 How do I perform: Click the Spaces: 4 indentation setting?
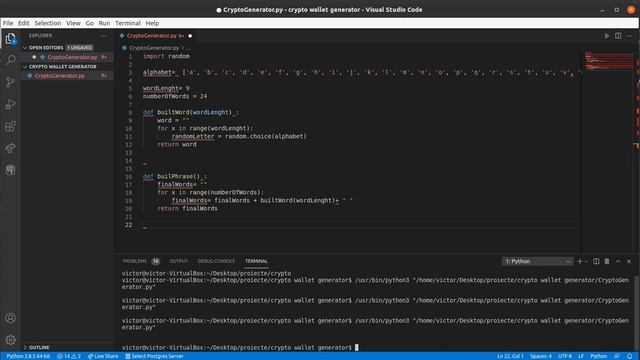click(x=541, y=356)
